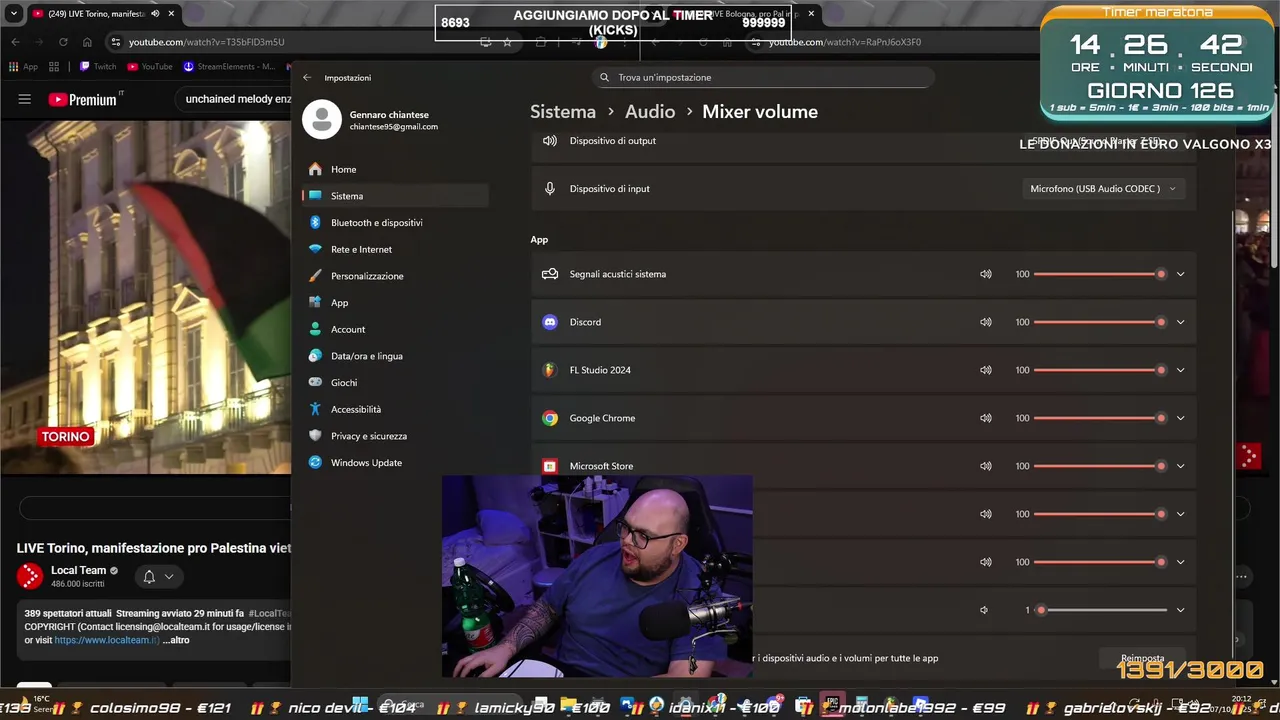
Task: Open Rete e Internet settings
Action: (x=361, y=249)
